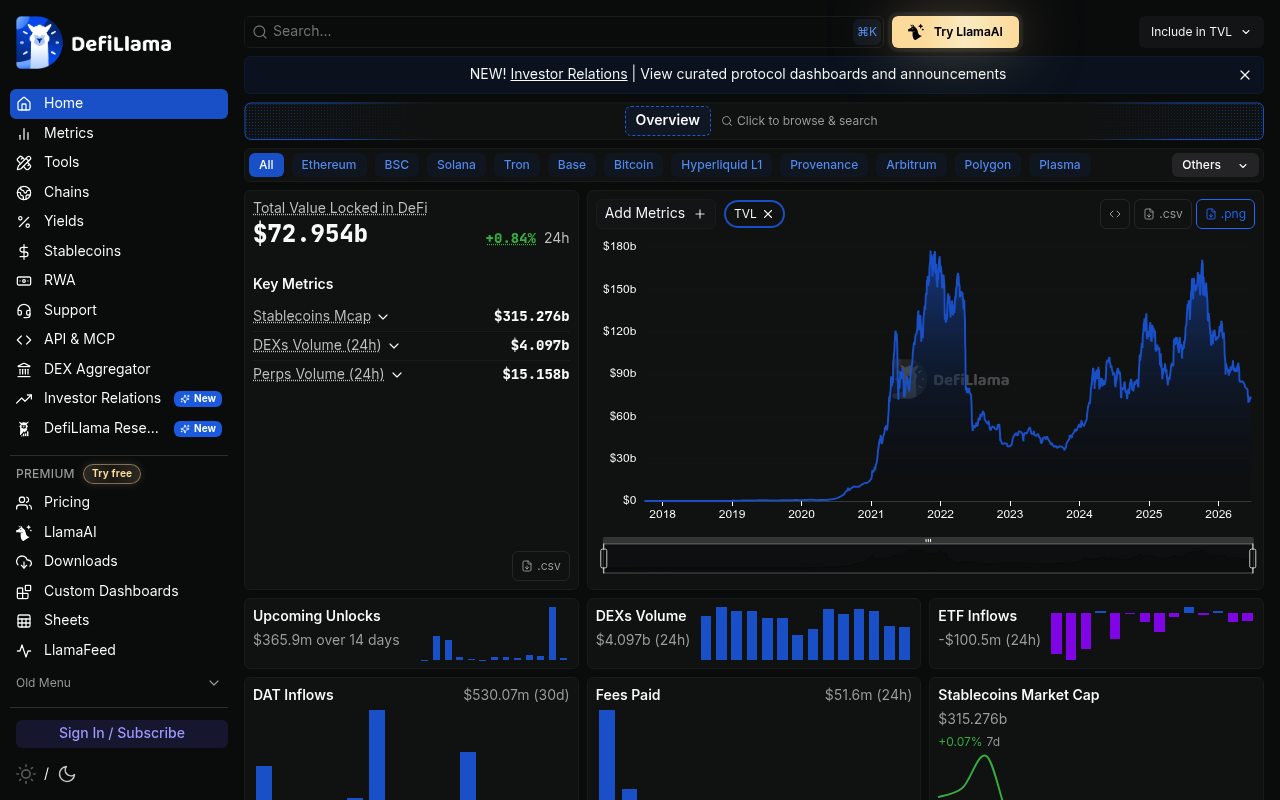
Task: Click the Support headset icon
Action: click(24, 310)
